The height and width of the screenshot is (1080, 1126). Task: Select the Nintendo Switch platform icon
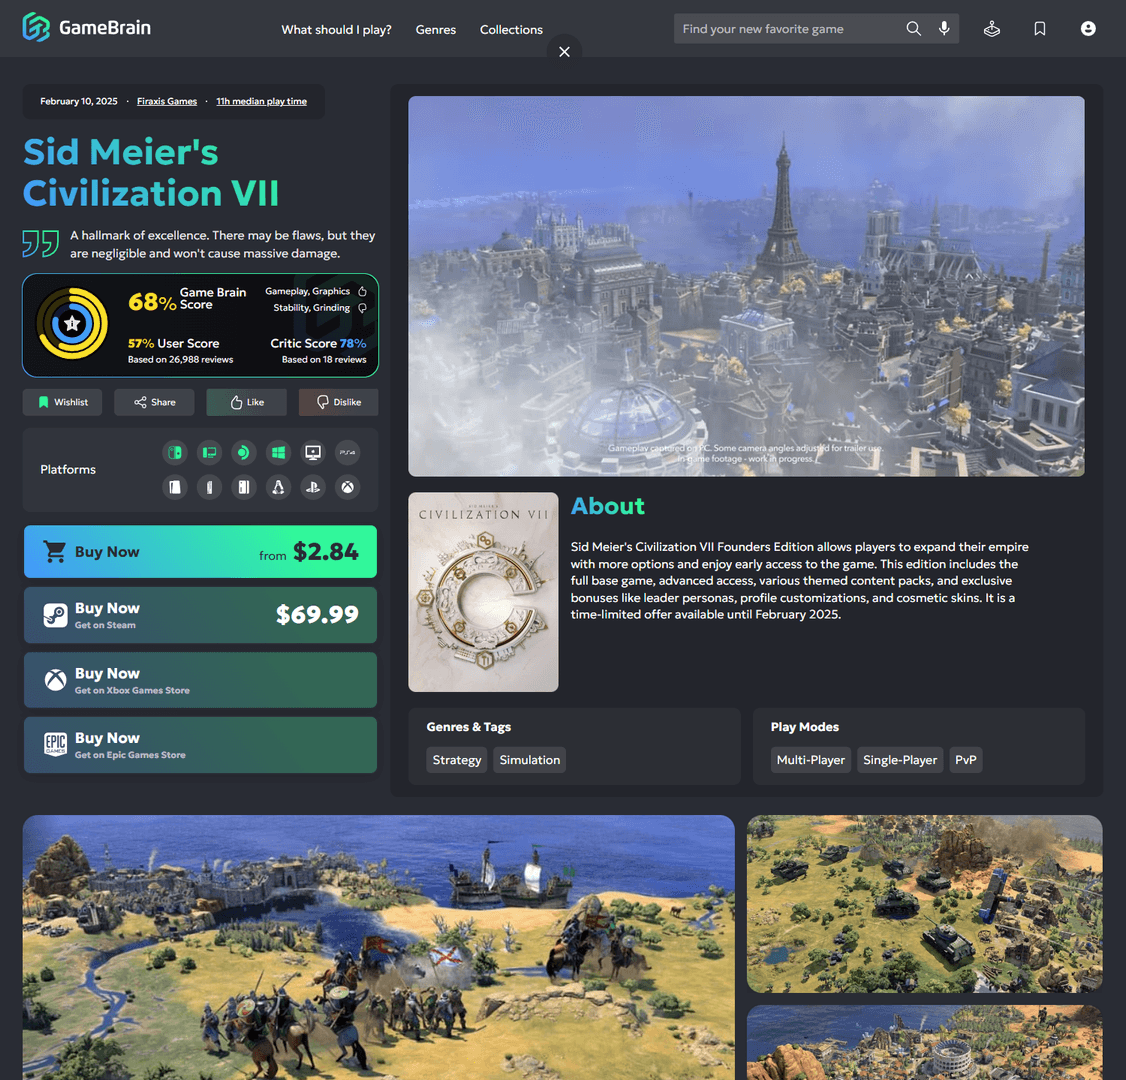point(175,452)
